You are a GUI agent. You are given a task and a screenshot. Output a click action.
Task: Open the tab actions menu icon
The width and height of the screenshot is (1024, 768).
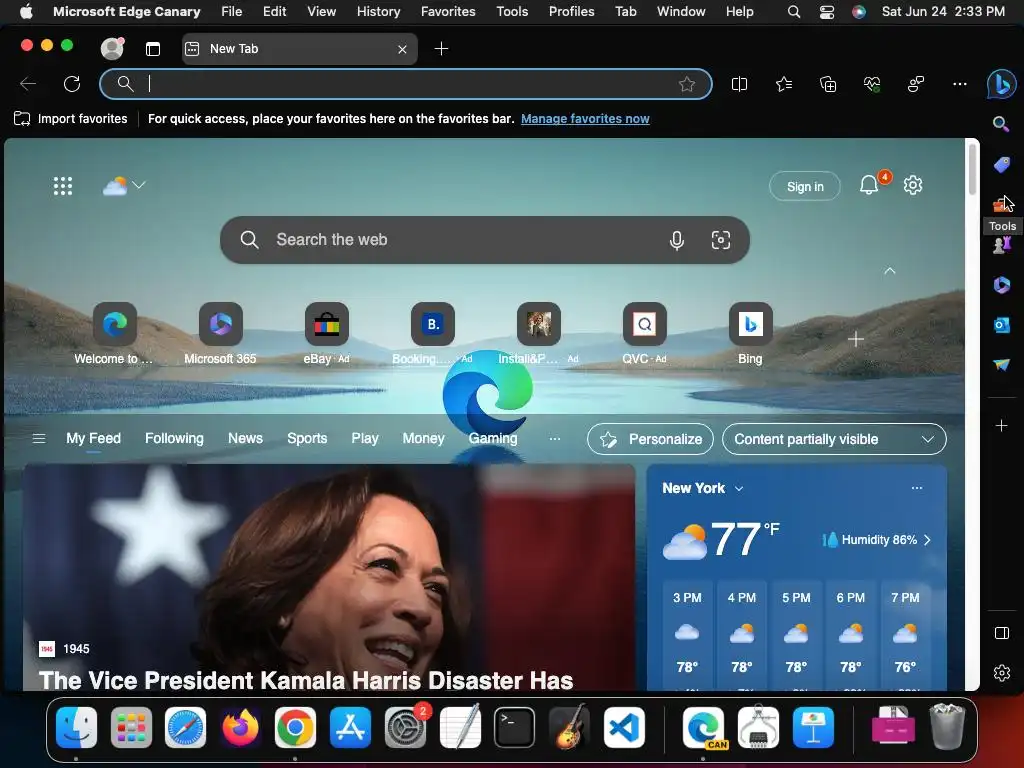153,49
